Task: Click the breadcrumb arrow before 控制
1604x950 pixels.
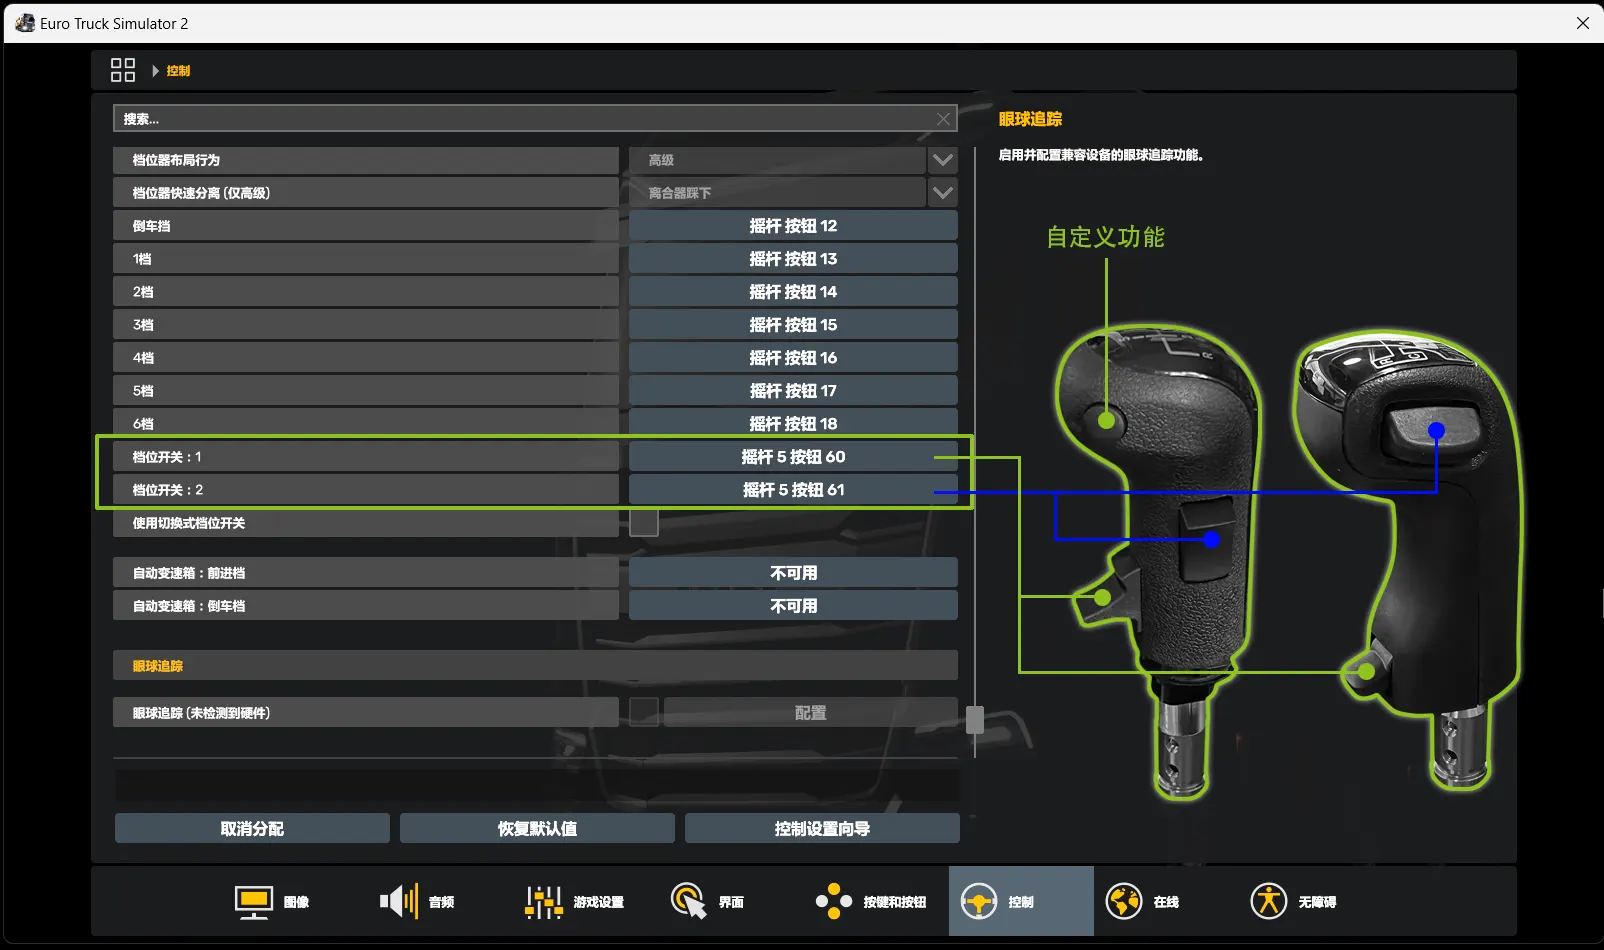Action: coord(155,71)
